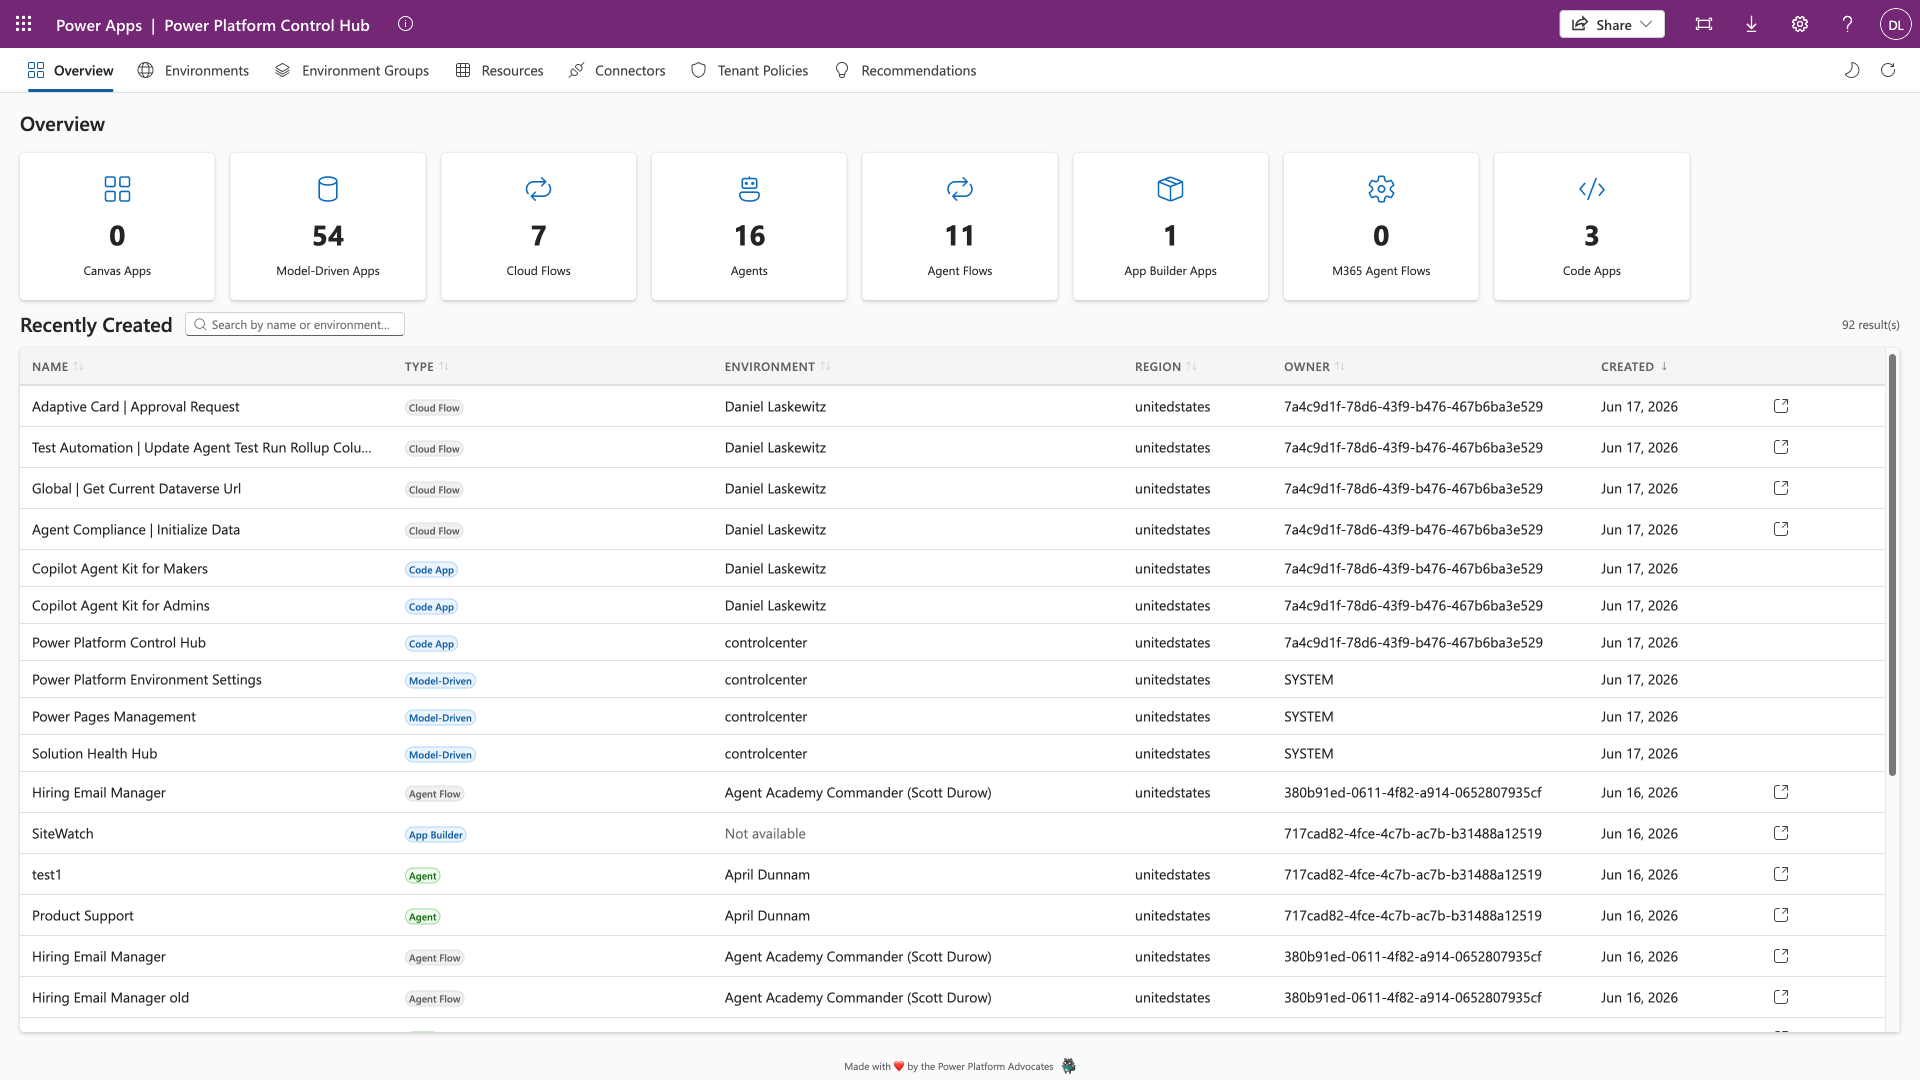Screen dimensions: 1920x1080
Task: Open the settings gear in header
Action: click(x=1800, y=24)
